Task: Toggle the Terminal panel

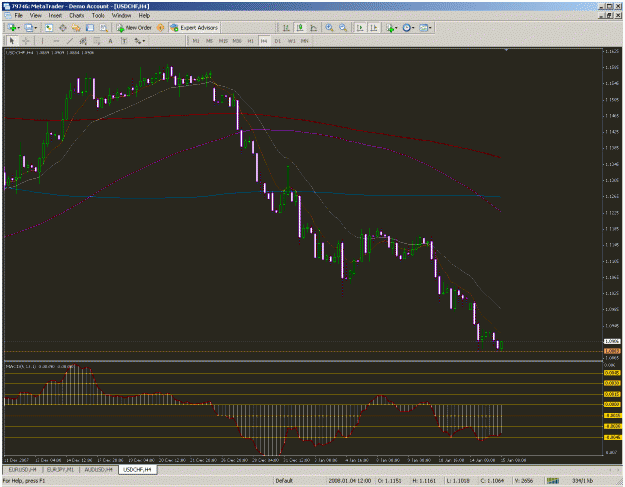Action: (90, 27)
